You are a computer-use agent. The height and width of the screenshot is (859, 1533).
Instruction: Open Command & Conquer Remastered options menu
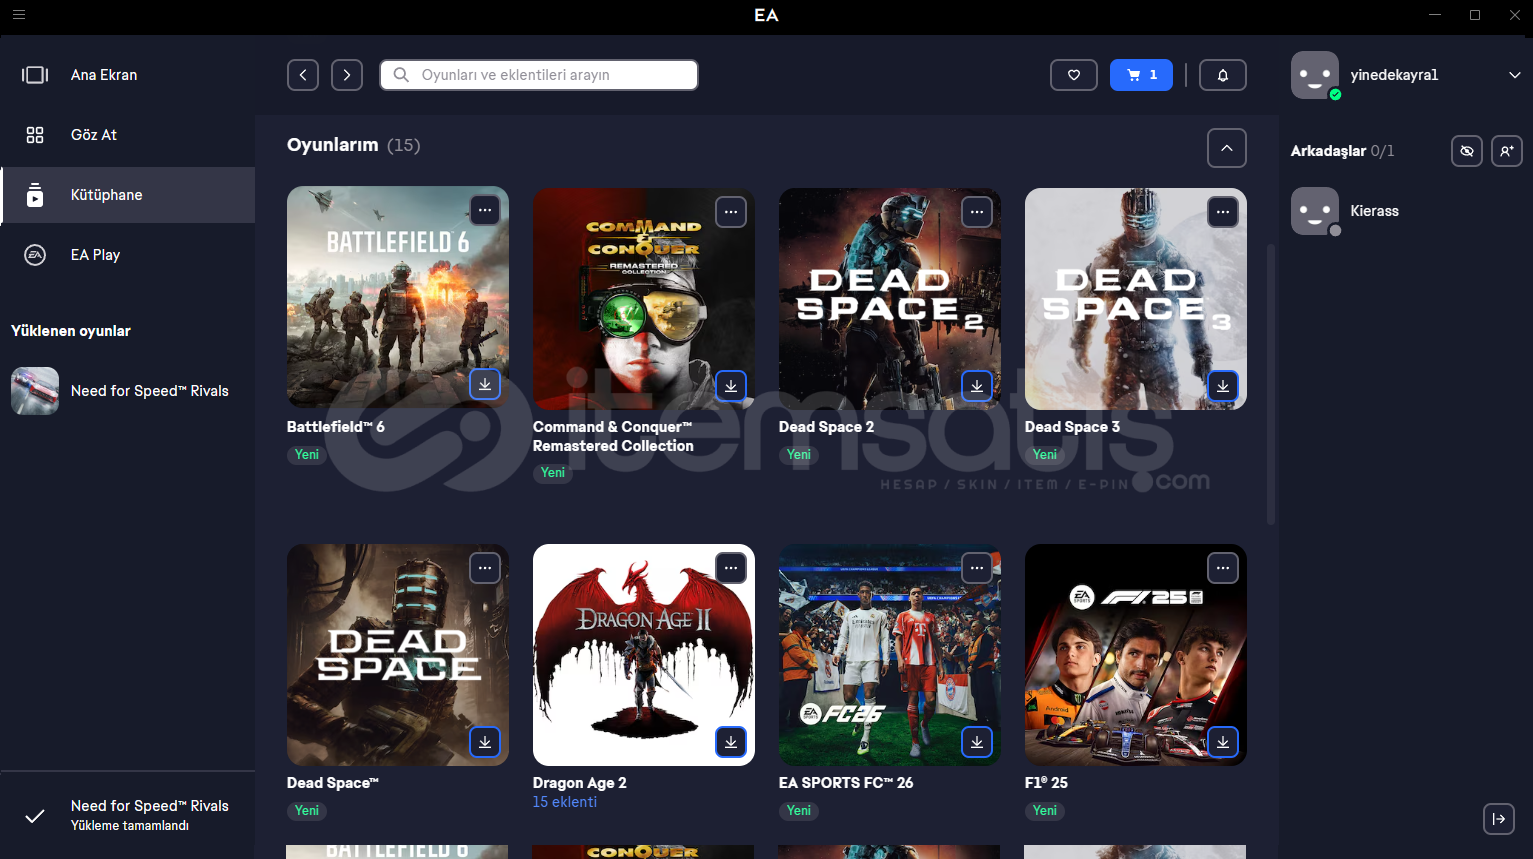tap(731, 211)
